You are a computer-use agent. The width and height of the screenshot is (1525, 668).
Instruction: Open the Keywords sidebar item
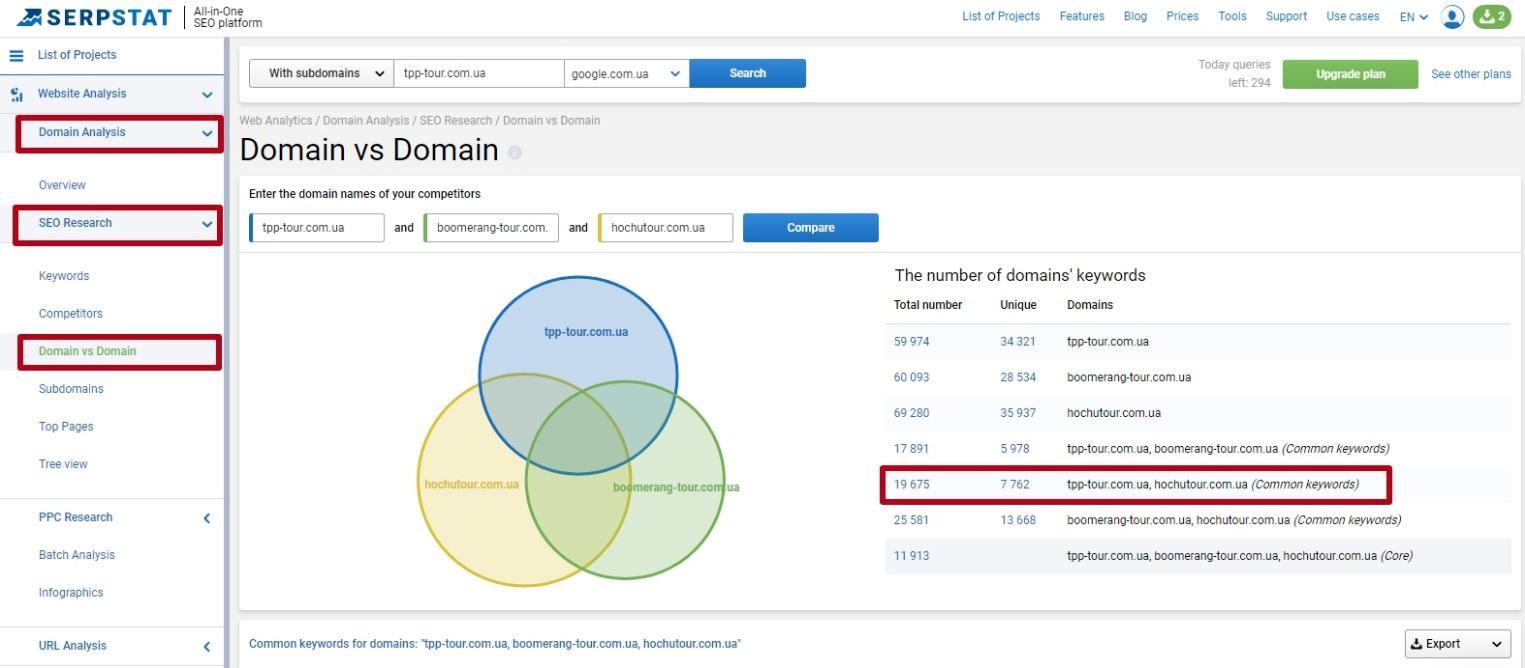pos(64,277)
